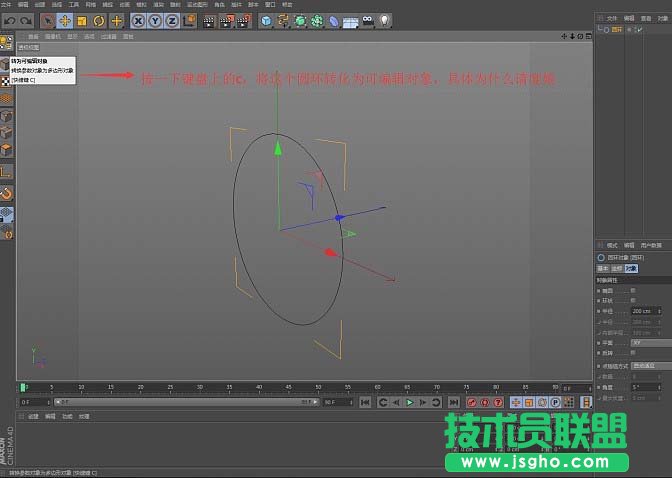Open the recent tools plus icon
The height and width of the screenshot is (478, 672).
116,21
